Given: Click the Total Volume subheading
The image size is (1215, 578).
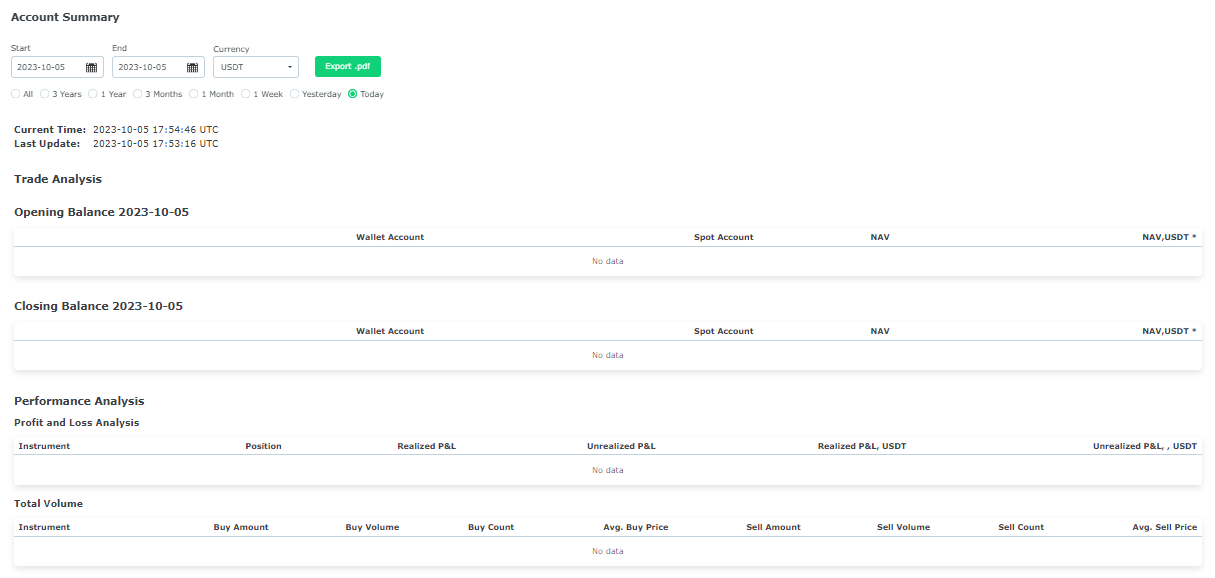Looking at the screenshot, I should click(48, 504).
